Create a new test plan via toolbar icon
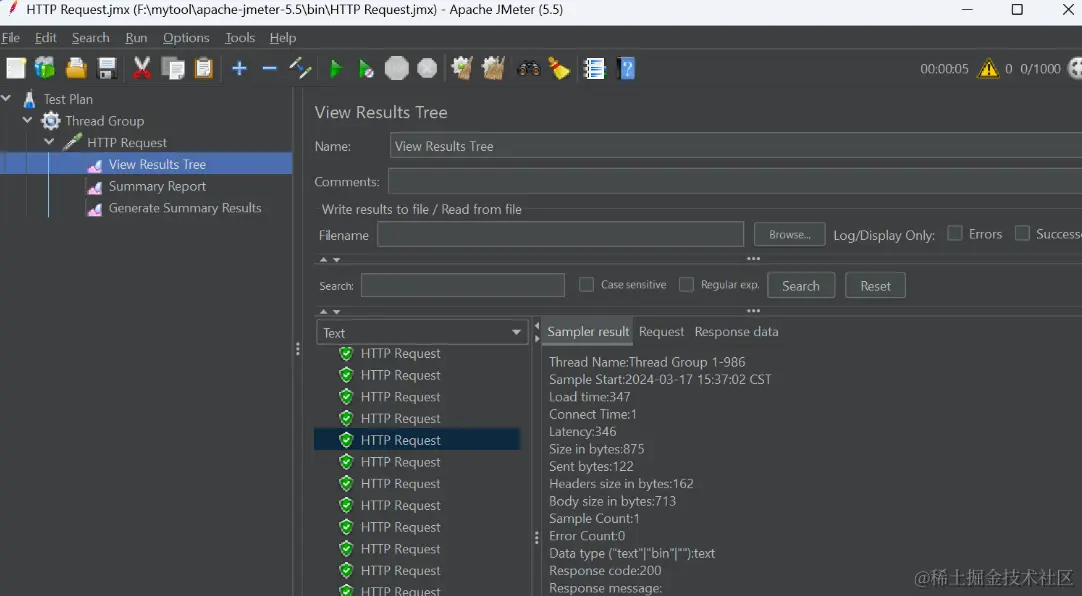Image resolution: width=1082 pixels, height=596 pixels. [x=15, y=68]
